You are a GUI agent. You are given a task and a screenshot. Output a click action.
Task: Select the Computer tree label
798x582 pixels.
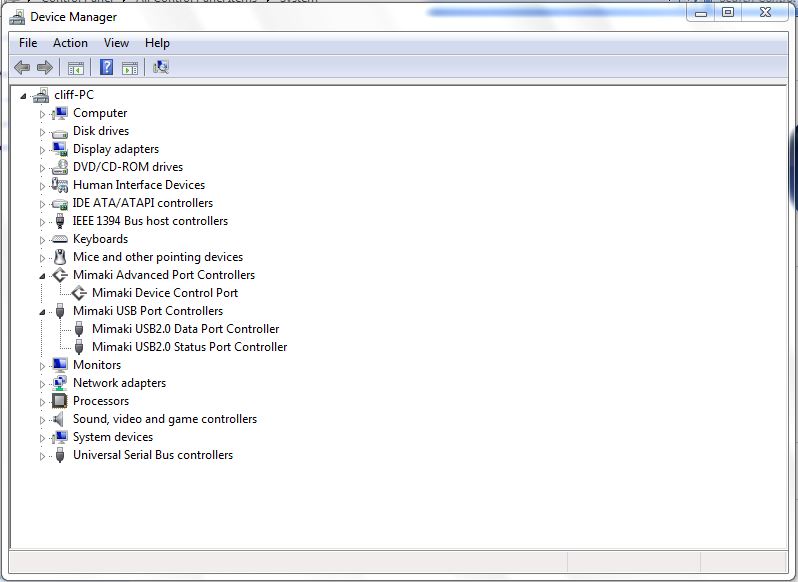(100, 113)
